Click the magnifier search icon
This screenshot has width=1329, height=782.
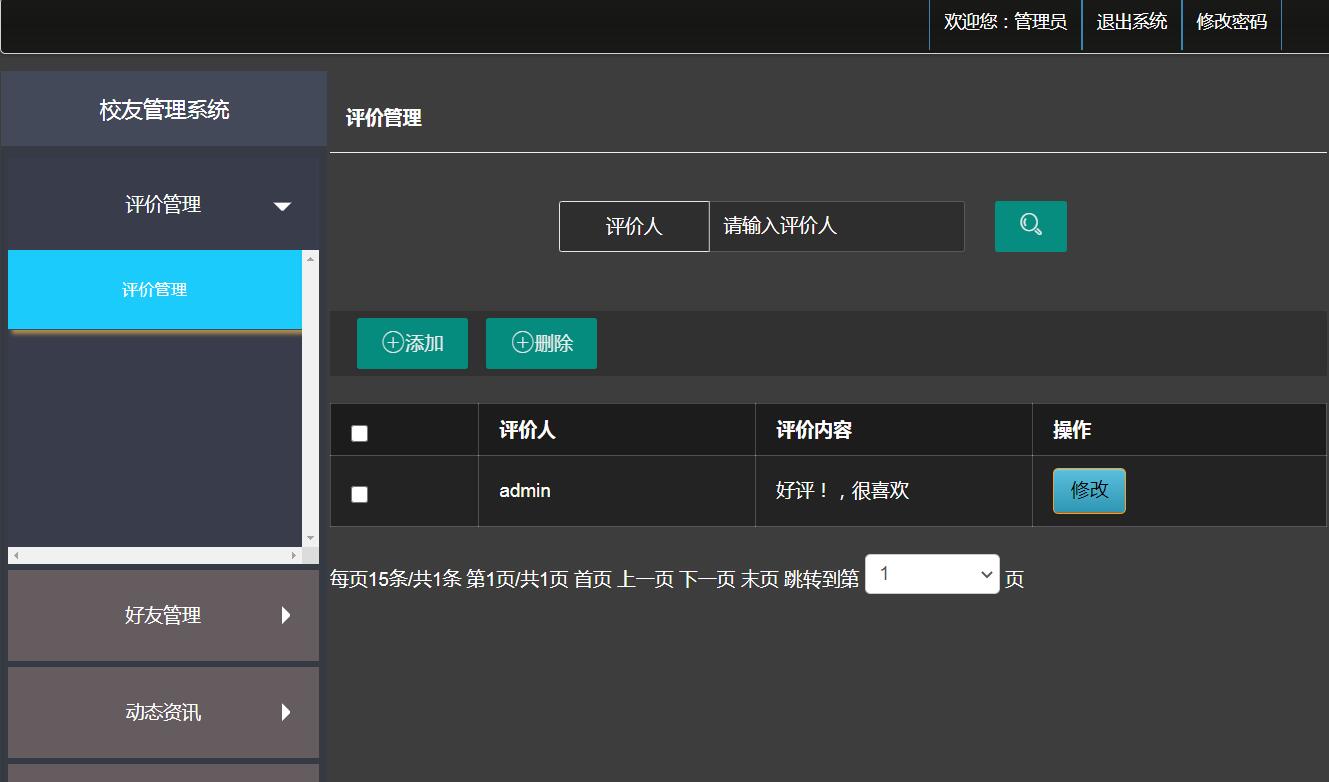pyautogui.click(x=1030, y=226)
